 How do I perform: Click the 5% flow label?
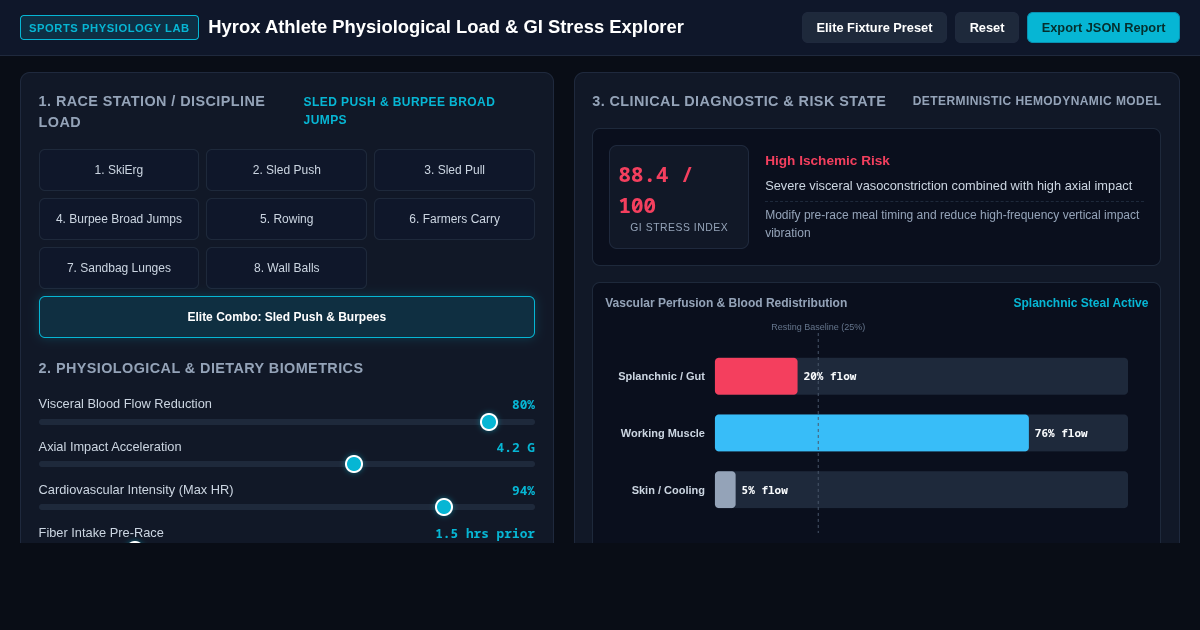click(x=765, y=490)
